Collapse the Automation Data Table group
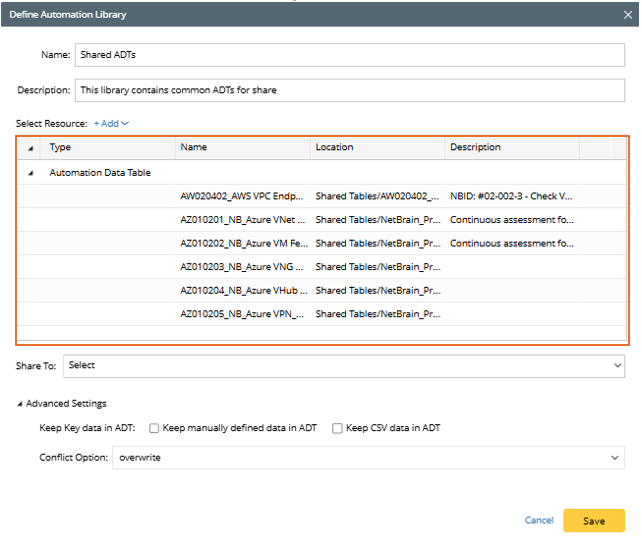This screenshot has height=537, width=642. [x=29, y=173]
